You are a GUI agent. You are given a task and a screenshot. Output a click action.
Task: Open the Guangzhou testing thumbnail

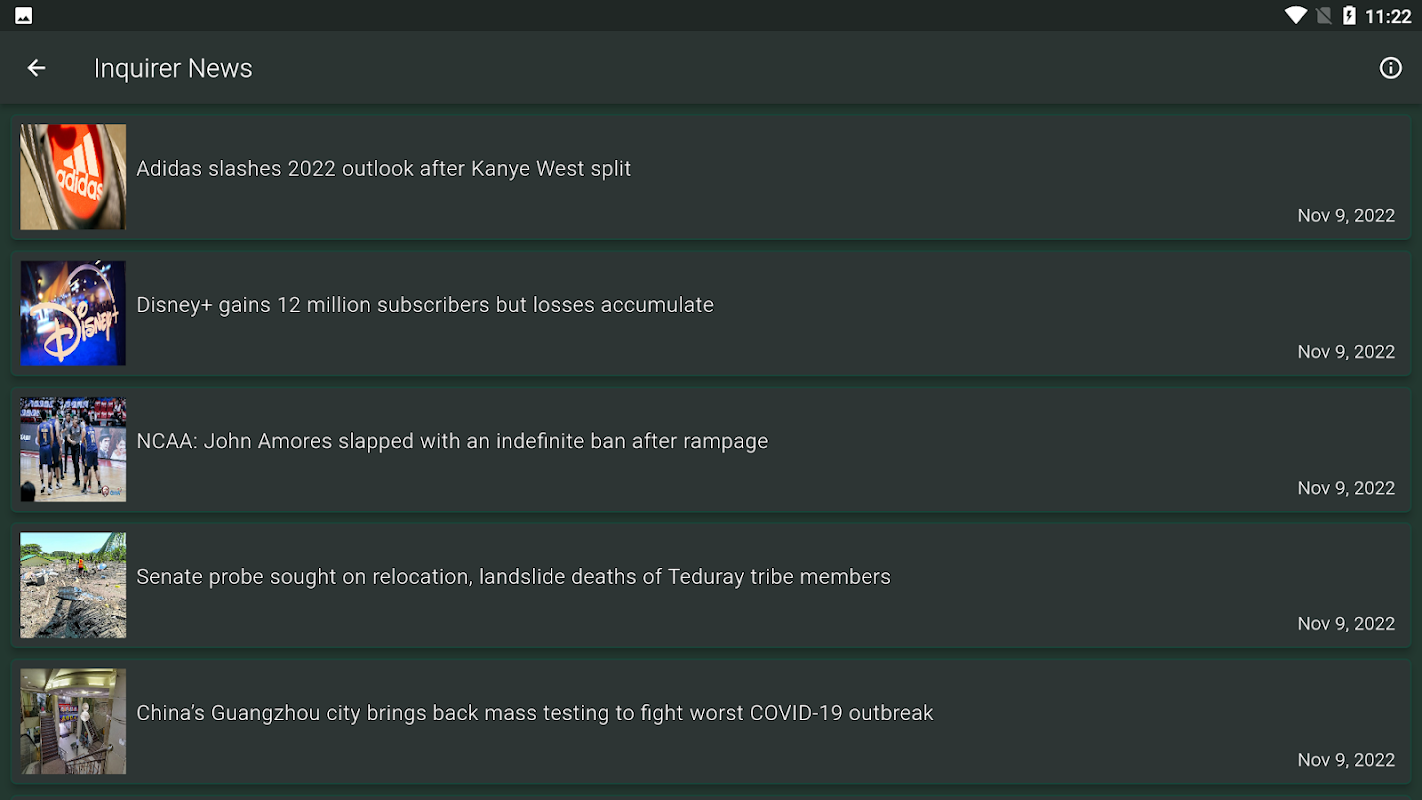coord(73,721)
